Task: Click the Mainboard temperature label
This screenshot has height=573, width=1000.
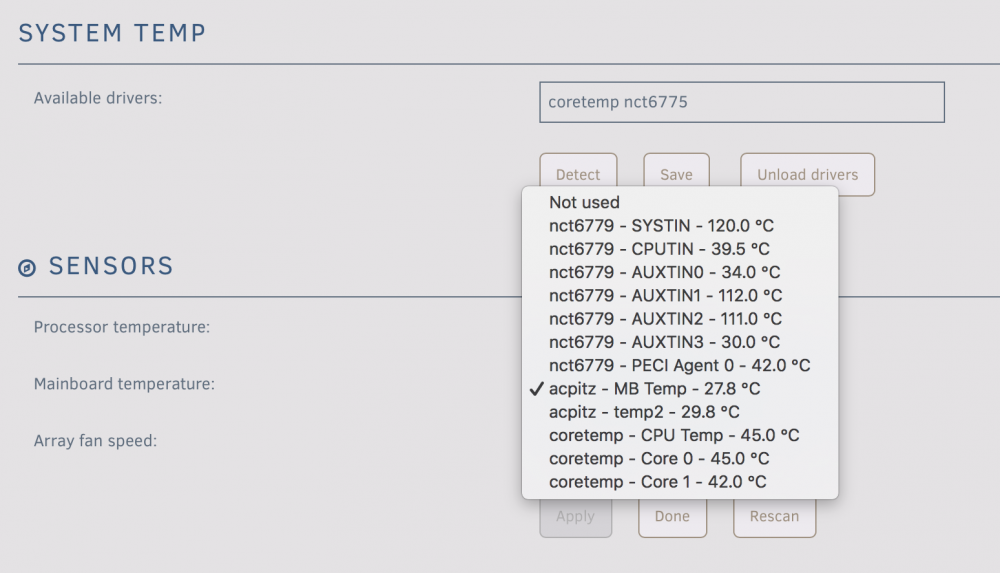Action: (x=124, y=384)
